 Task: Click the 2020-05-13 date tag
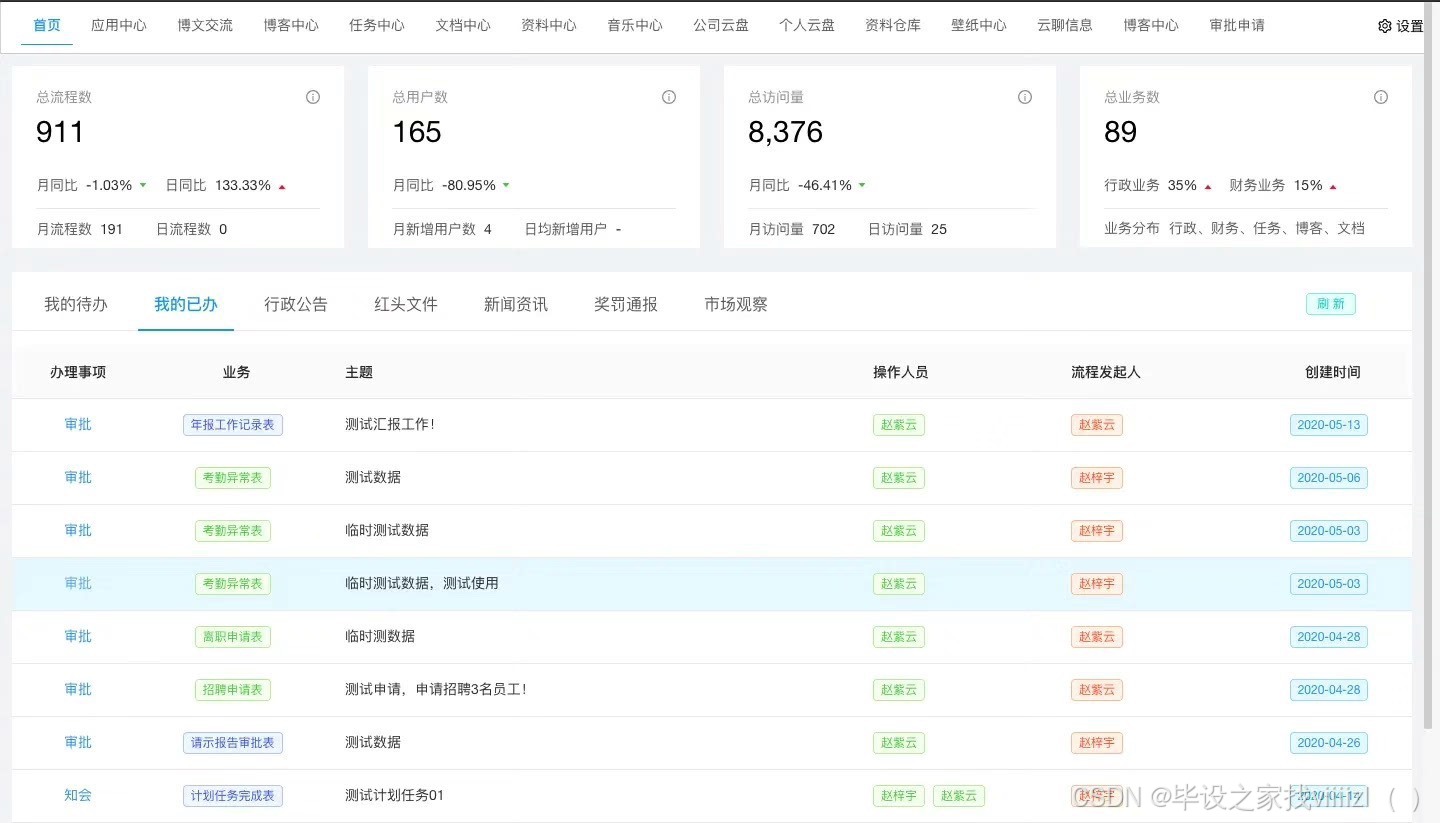point(1328,424)
